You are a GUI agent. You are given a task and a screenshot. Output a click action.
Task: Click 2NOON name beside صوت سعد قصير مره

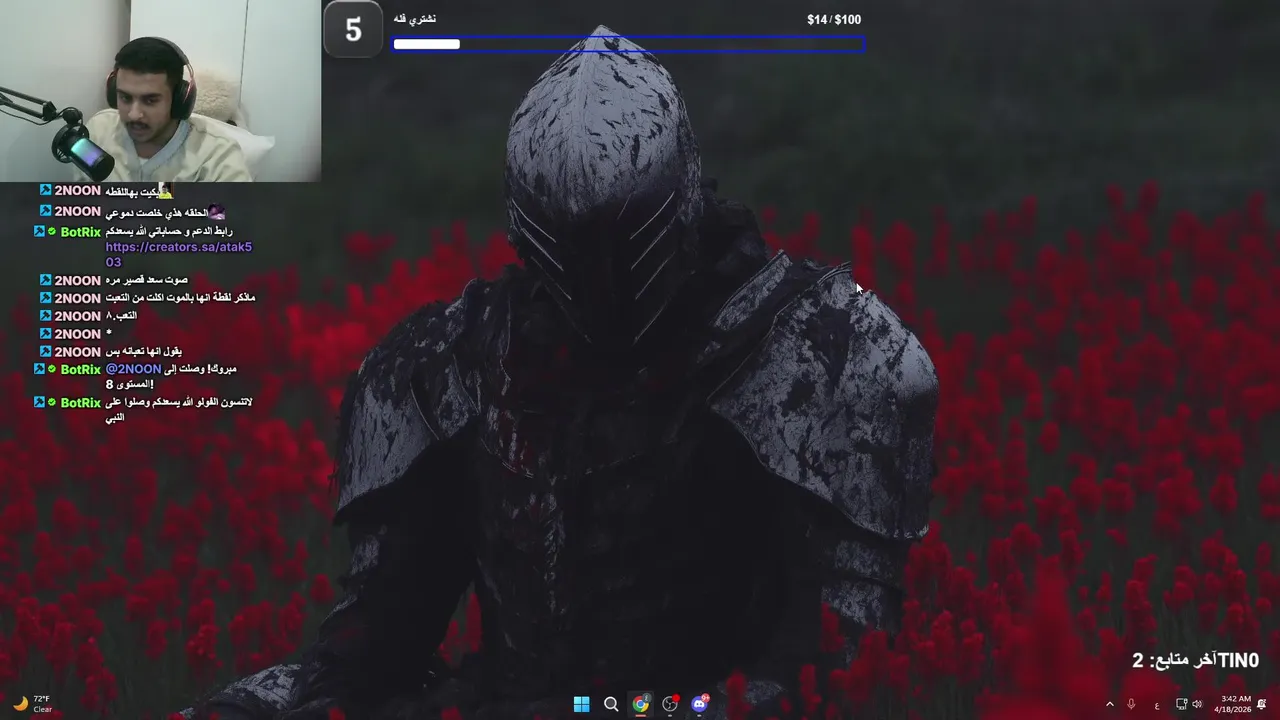click(77, 280)
